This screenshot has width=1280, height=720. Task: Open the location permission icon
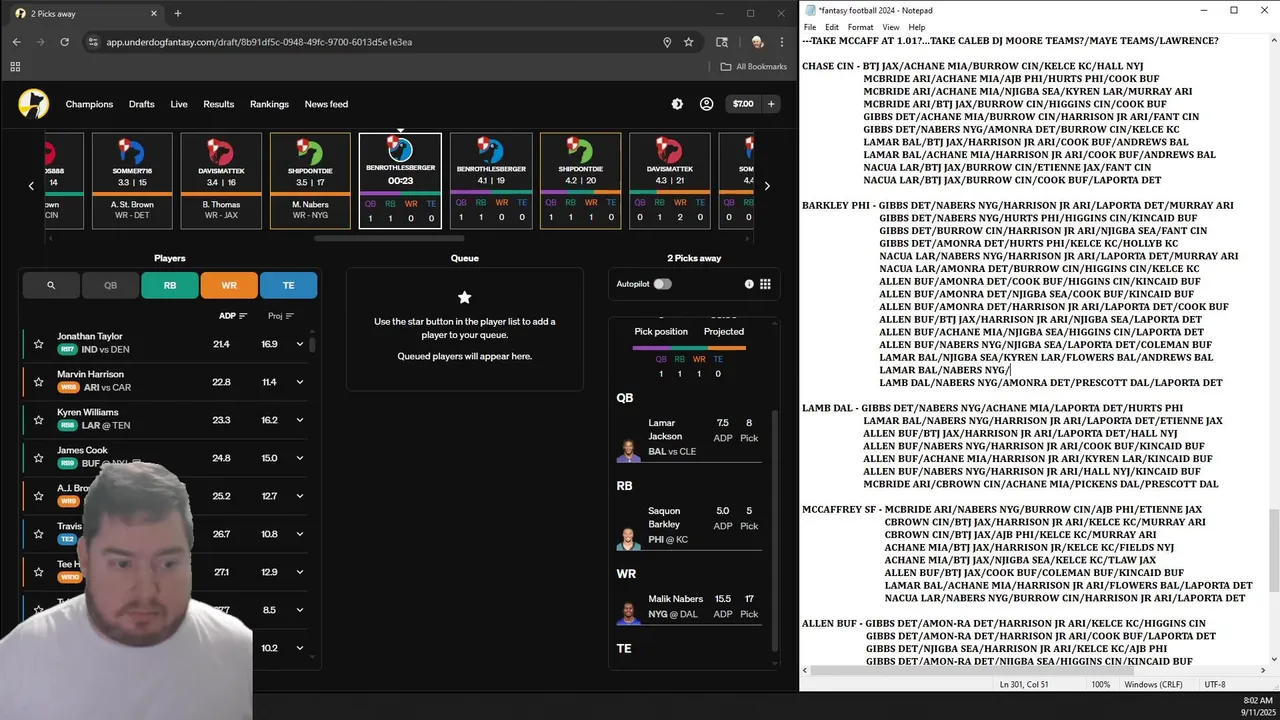coord(667,42)
